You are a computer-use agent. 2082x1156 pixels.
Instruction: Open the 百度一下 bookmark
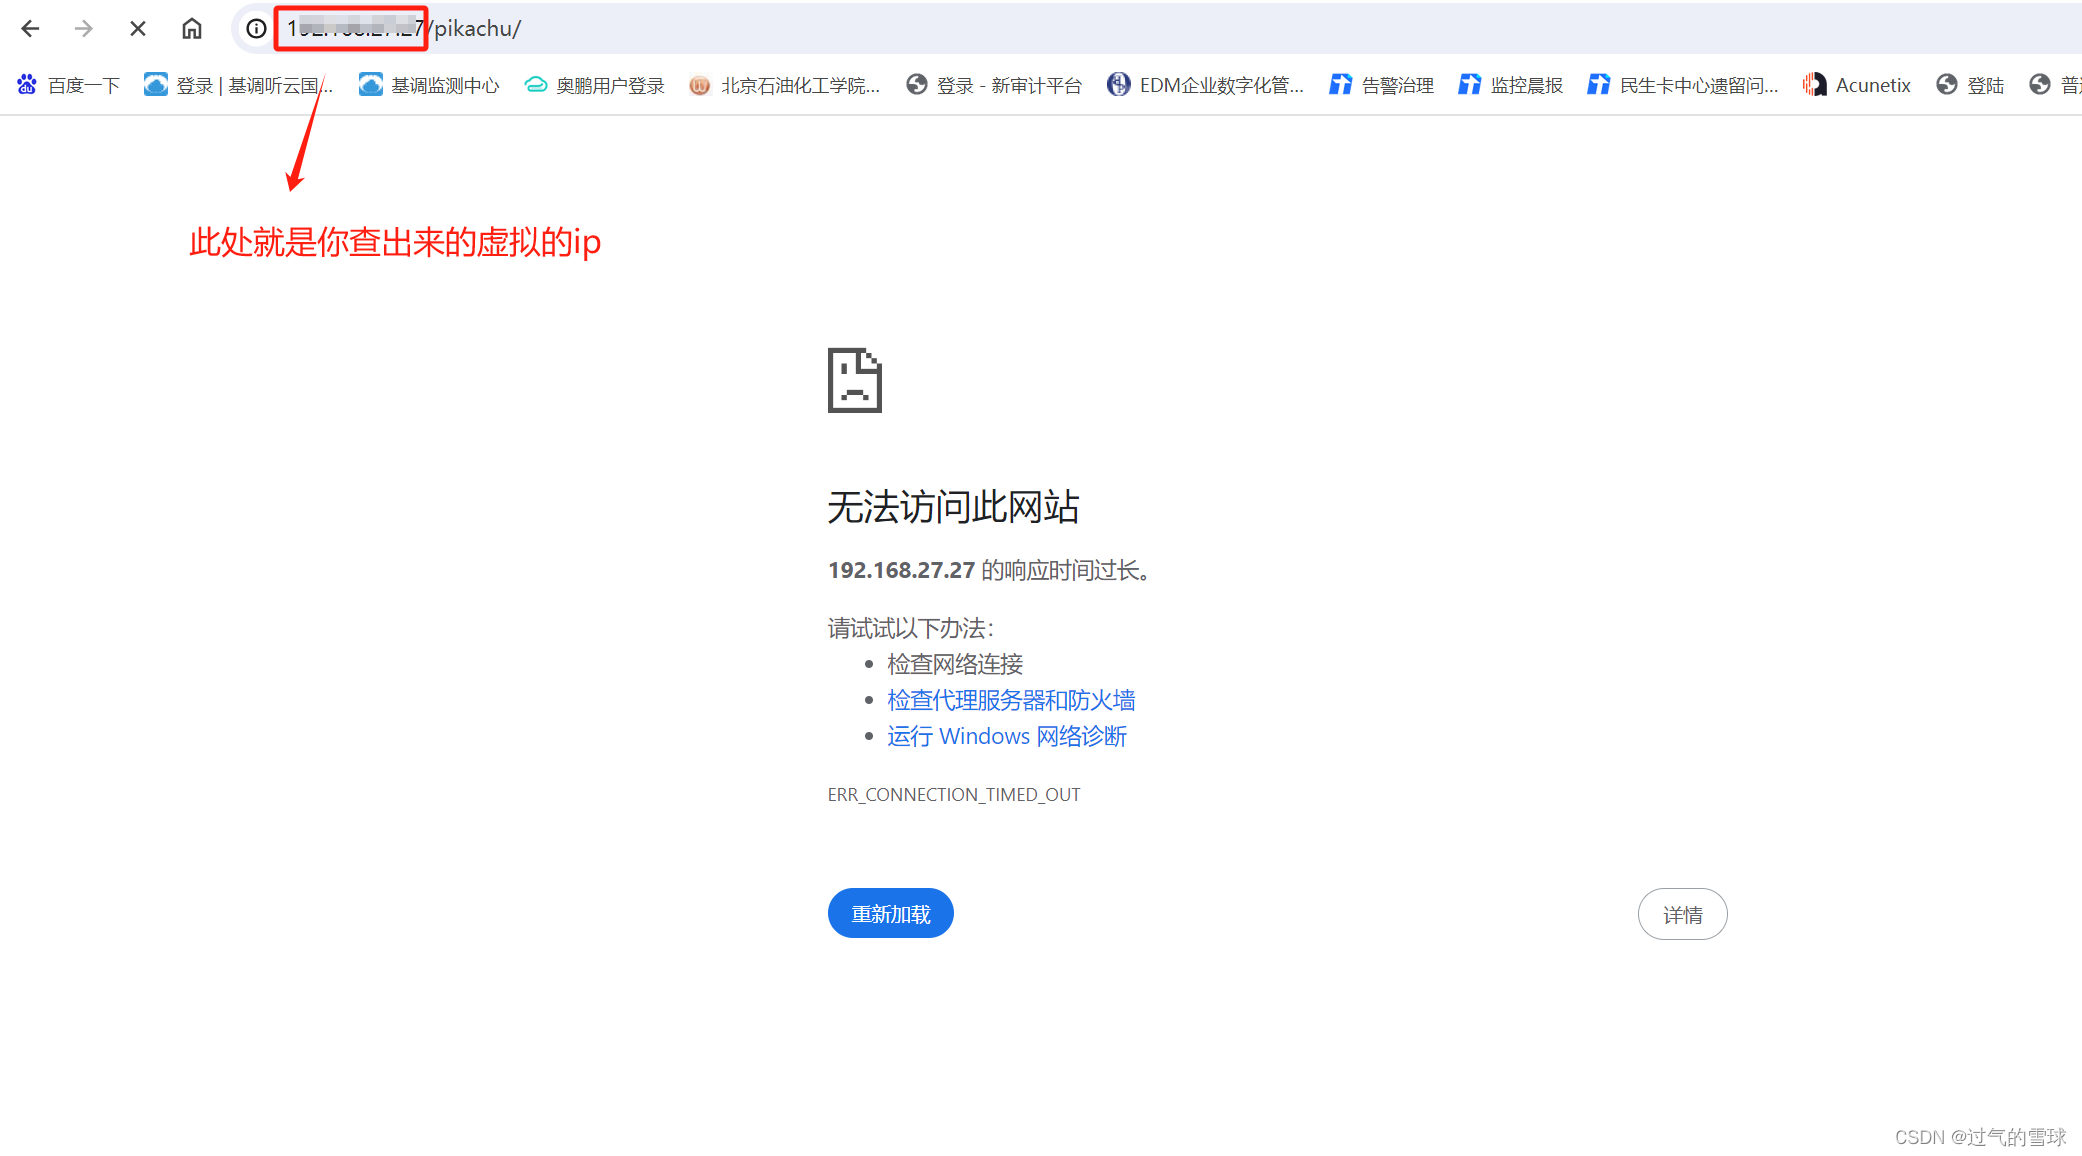point(68,85)
